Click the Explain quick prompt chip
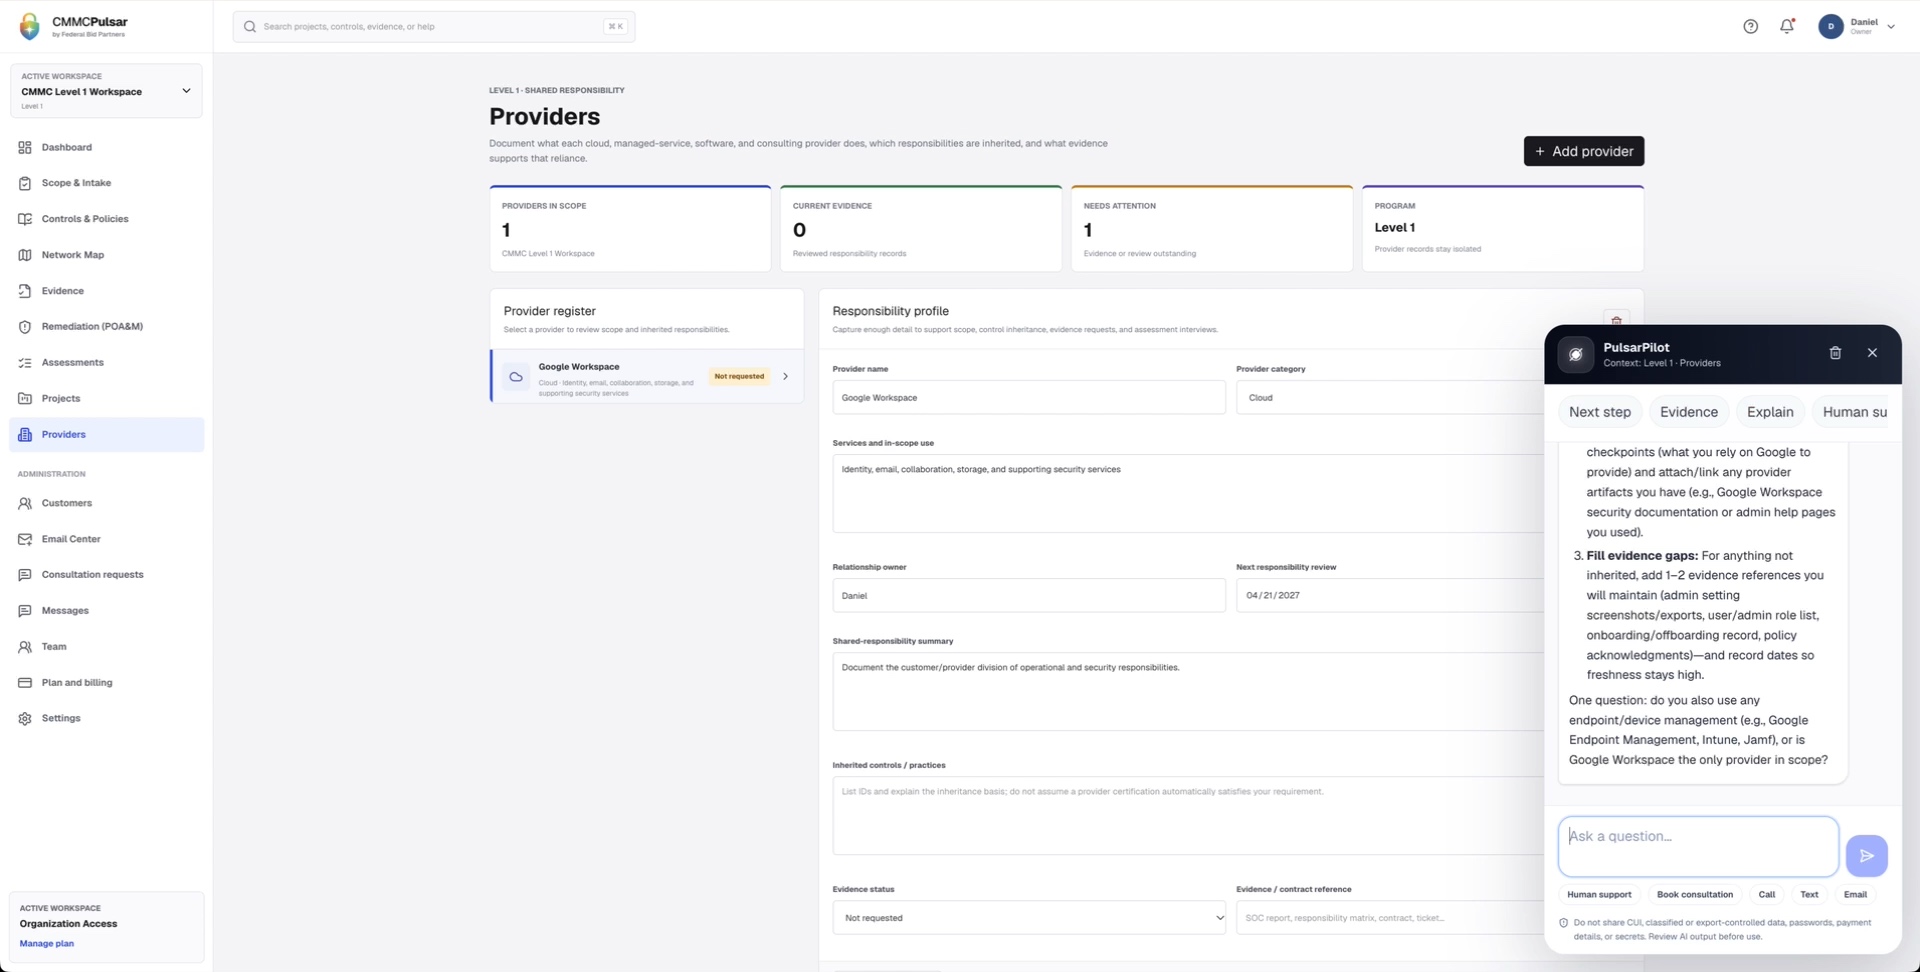This screenshot has height=972, width=1920. (x=1769, y=412)
